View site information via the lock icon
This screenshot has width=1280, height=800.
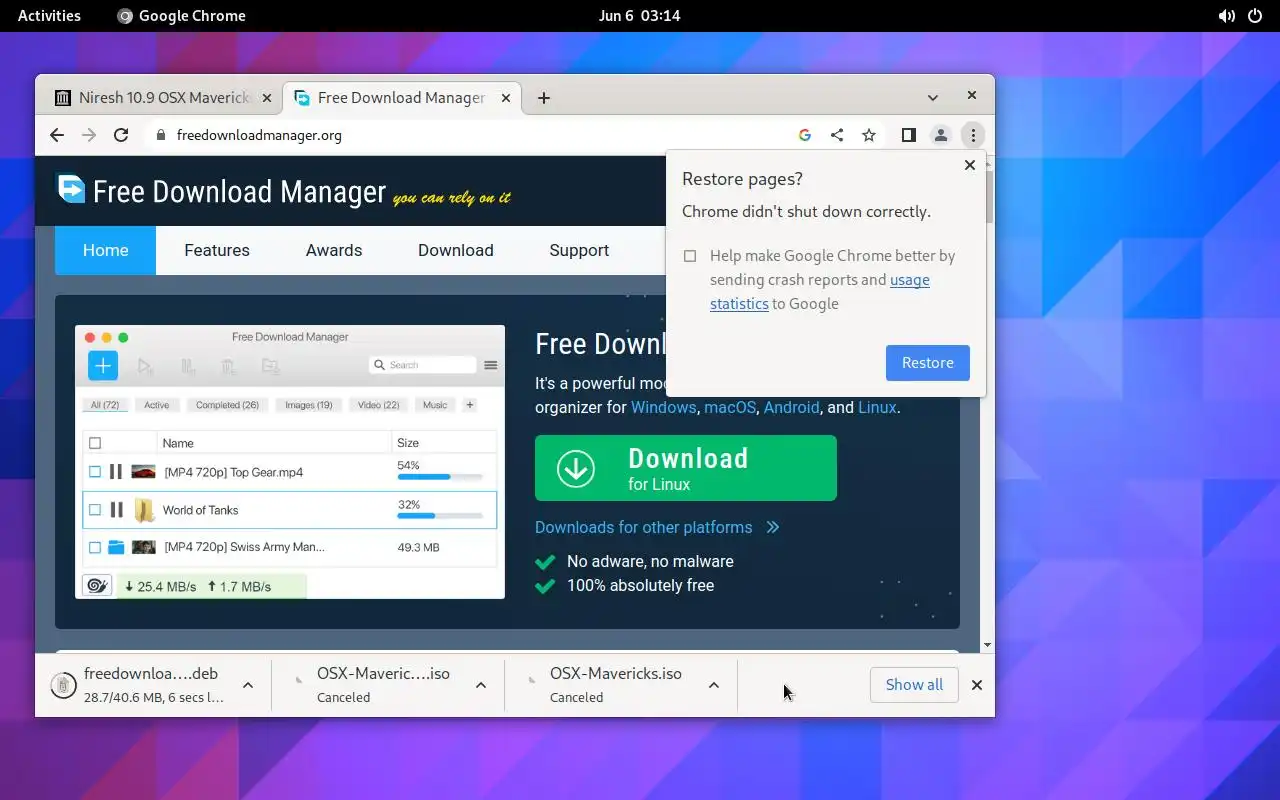(x=159, y=135)
